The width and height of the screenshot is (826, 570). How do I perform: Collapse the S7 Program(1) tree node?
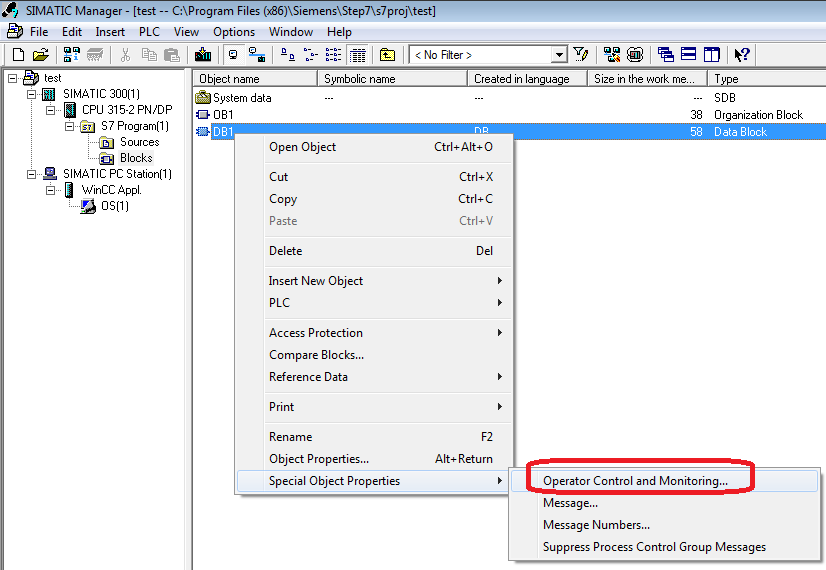[69, 126]
